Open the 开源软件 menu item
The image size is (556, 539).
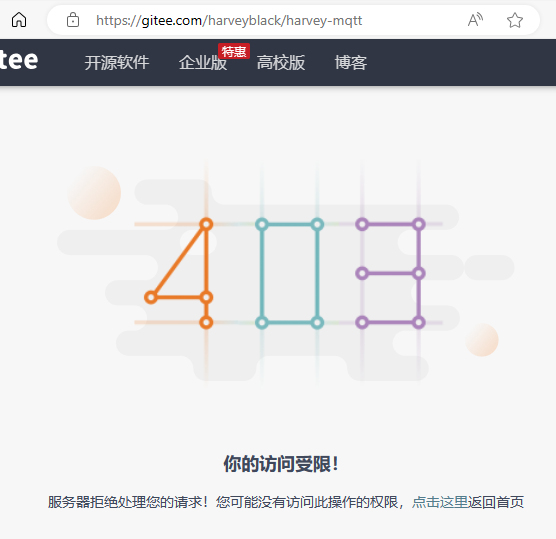117,63
